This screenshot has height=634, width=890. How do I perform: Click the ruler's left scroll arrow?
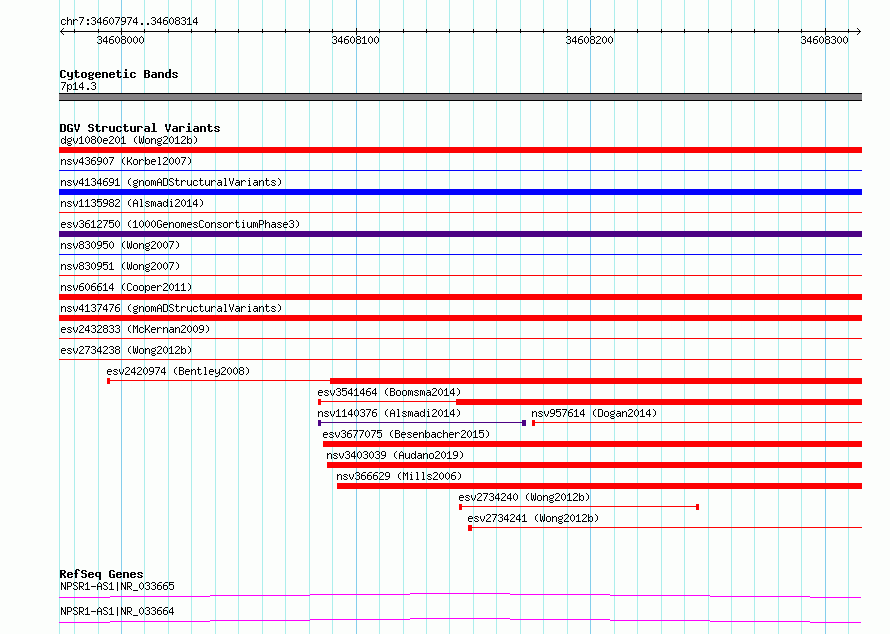[62, 32]
